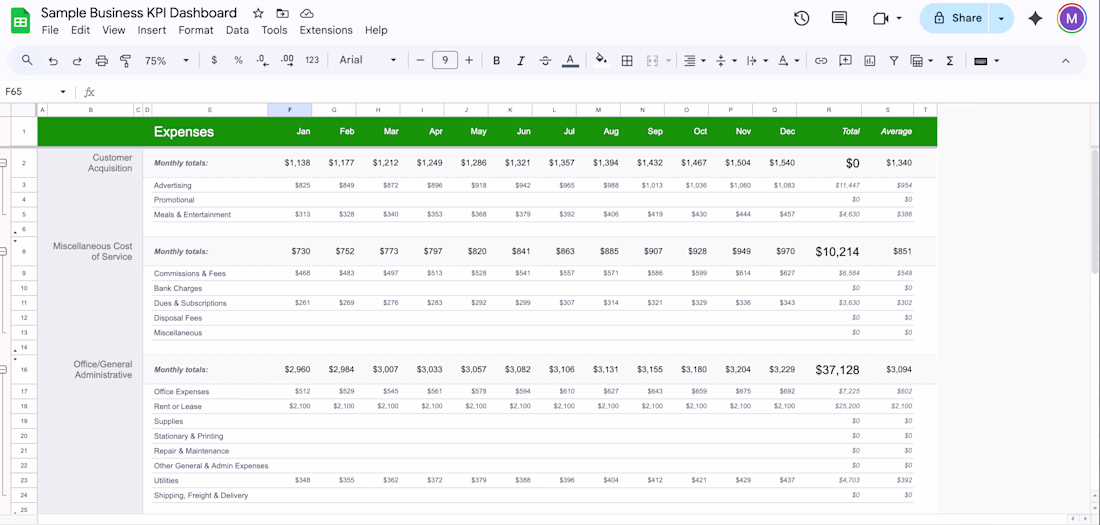The height and width of the screenshot is (525, 1100).
Task: Open the 75% zoom dropdown
Action: [x=166, y=61]
